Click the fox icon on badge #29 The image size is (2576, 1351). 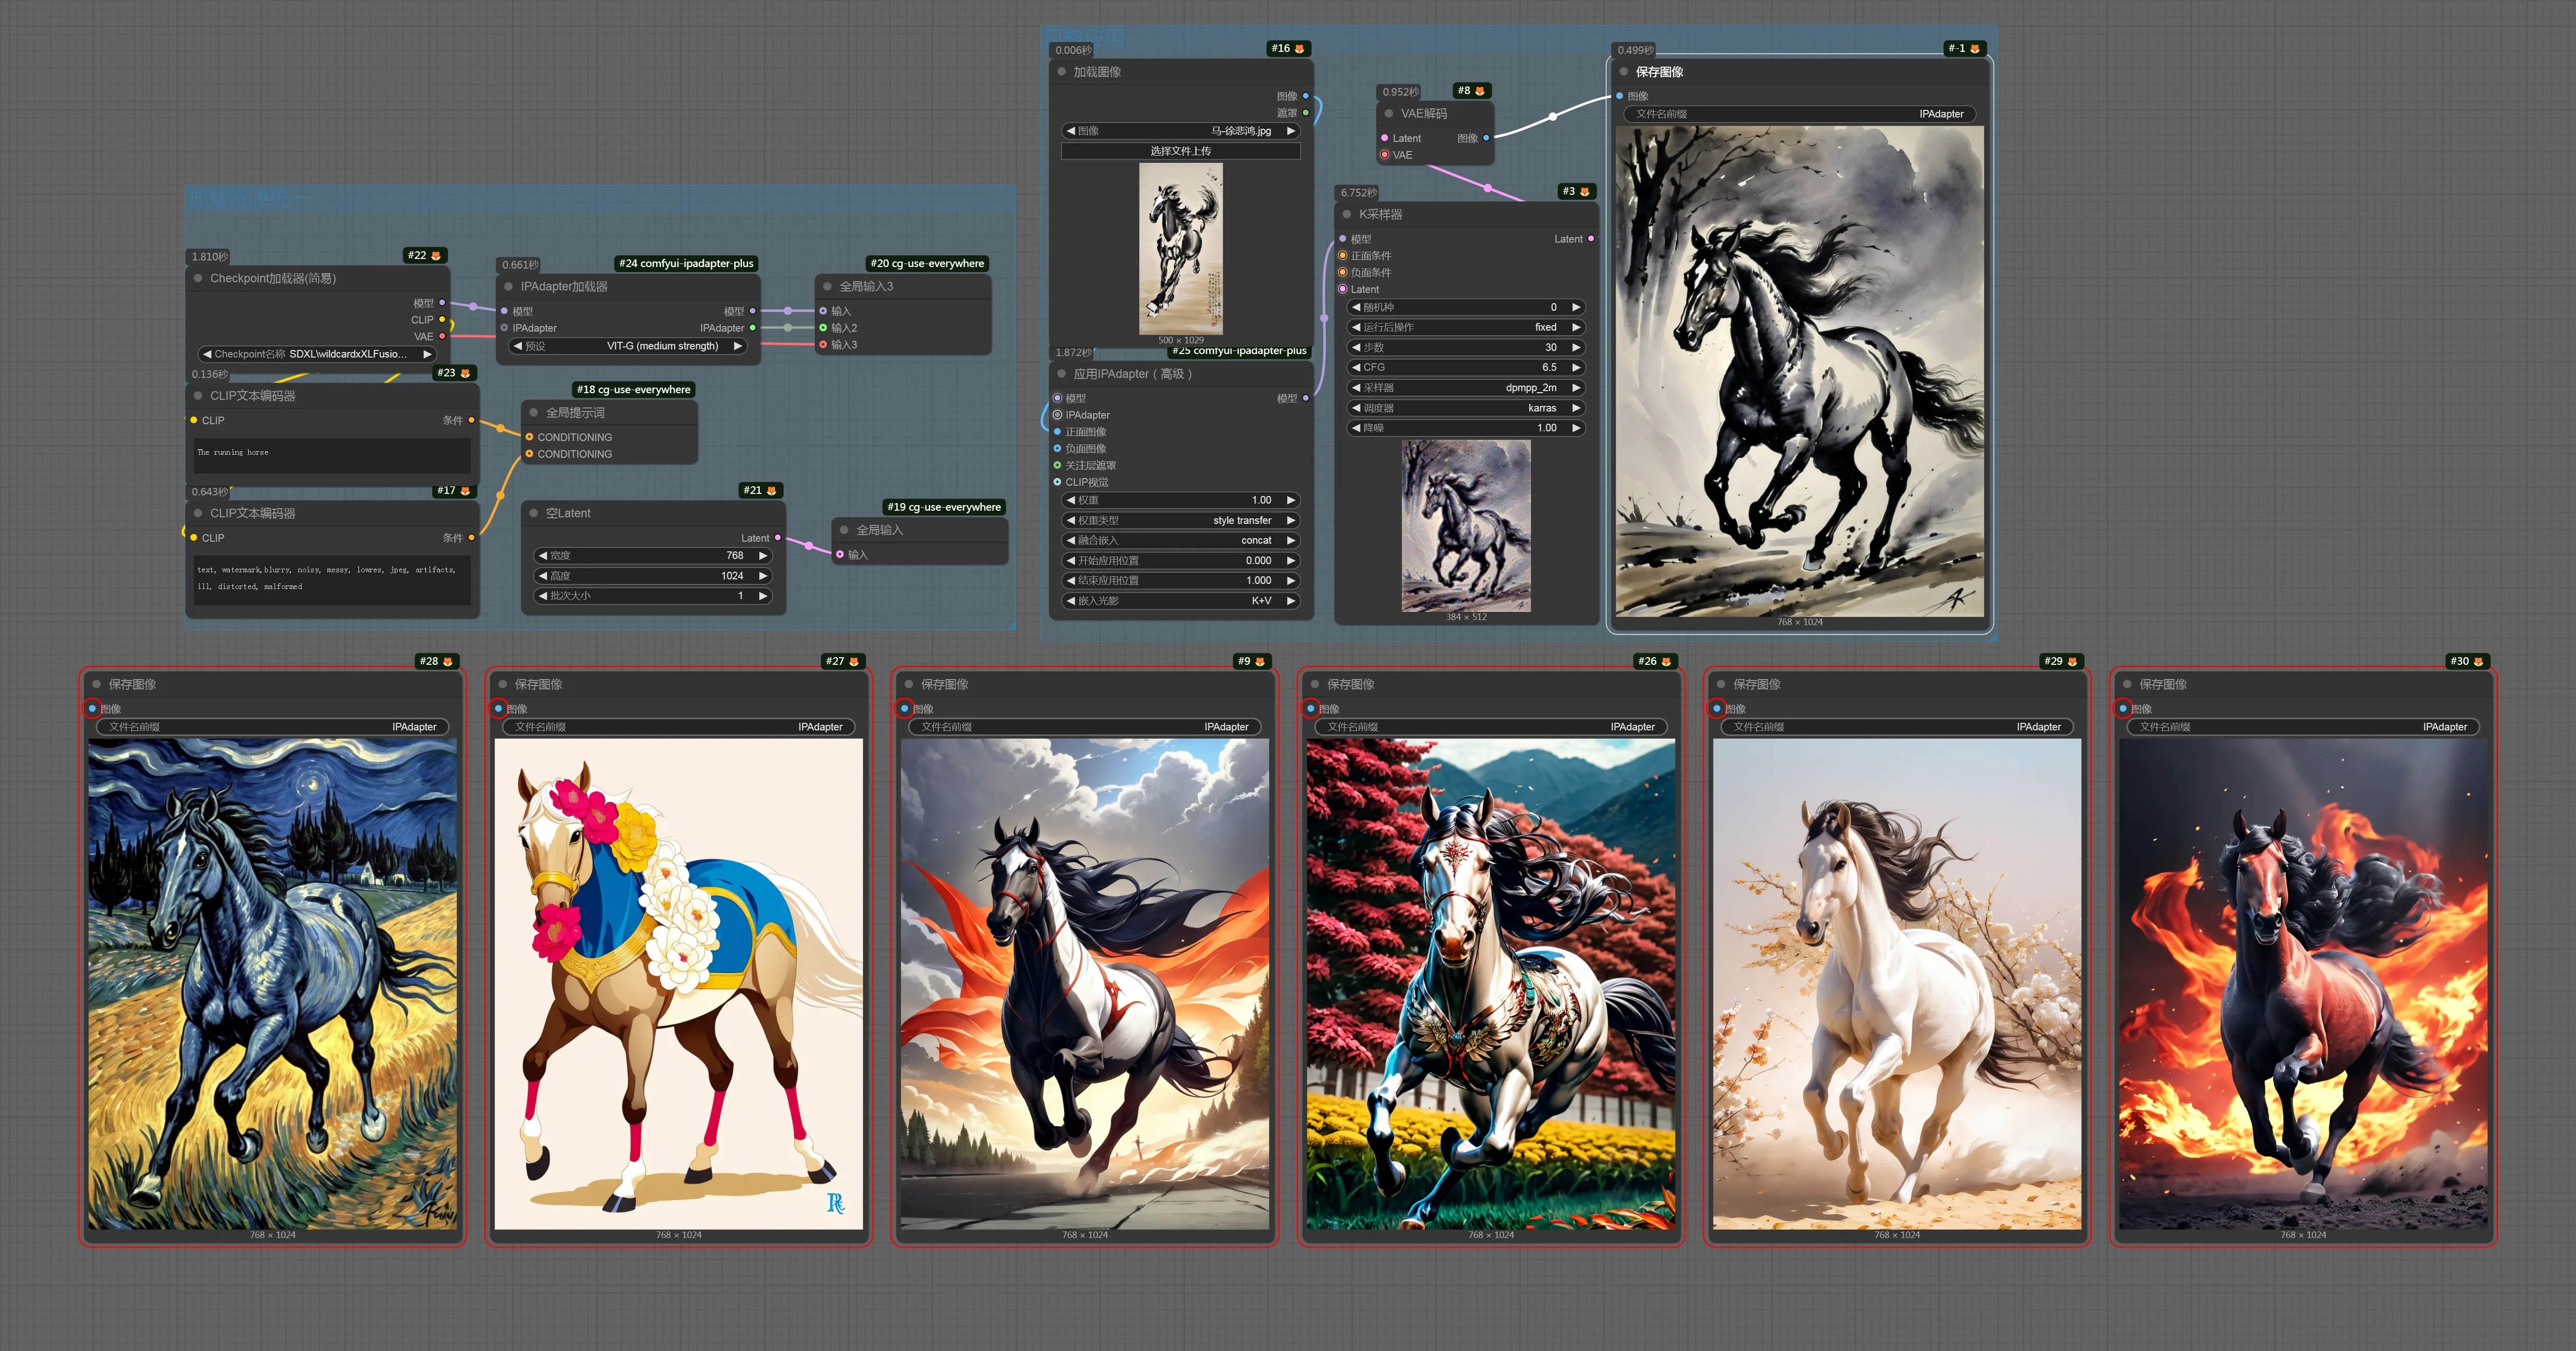(2071, 662)
